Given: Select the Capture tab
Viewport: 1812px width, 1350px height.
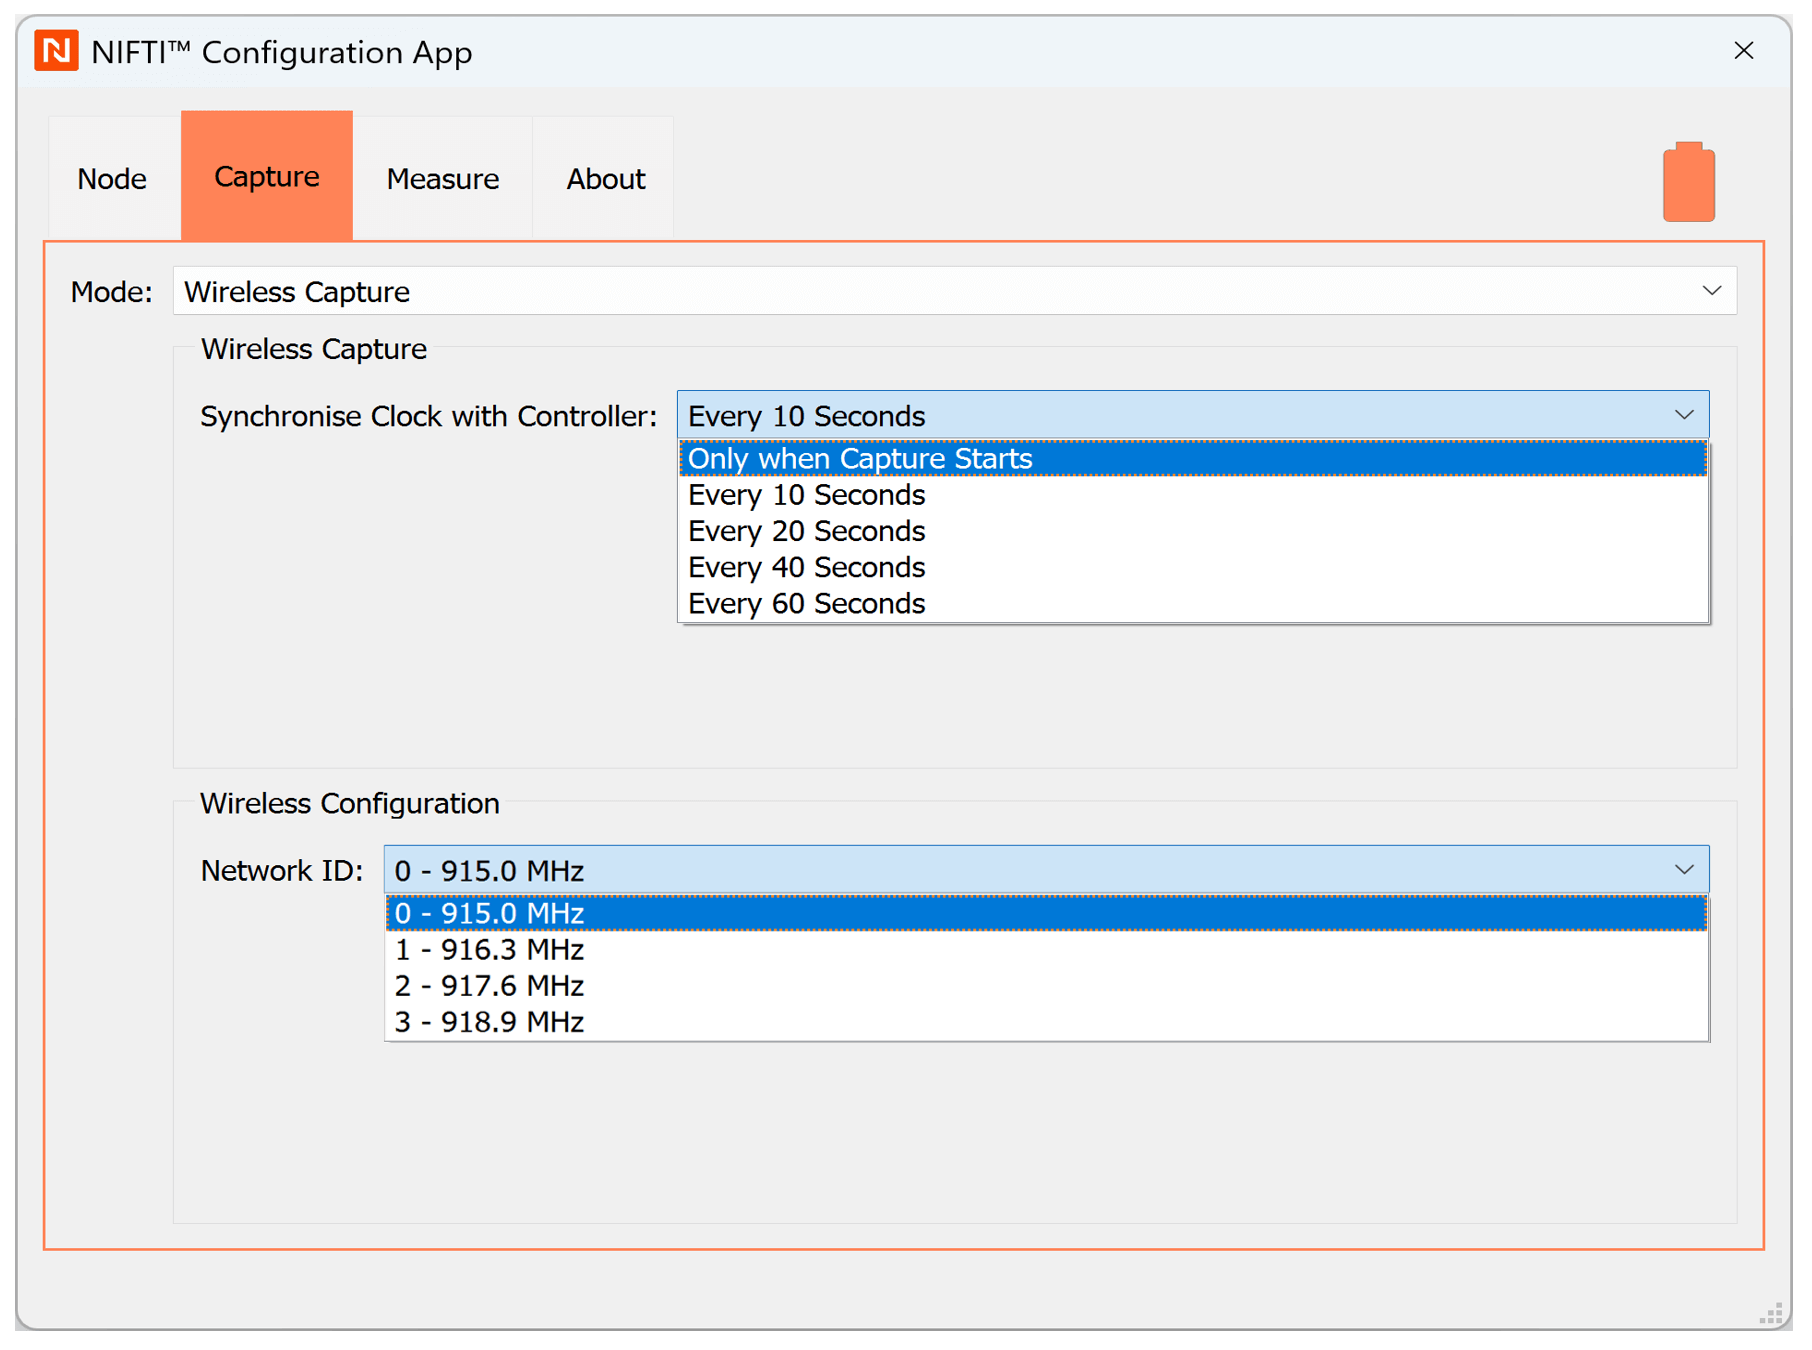Looking at the screenshot, I should tap(267, 176).
